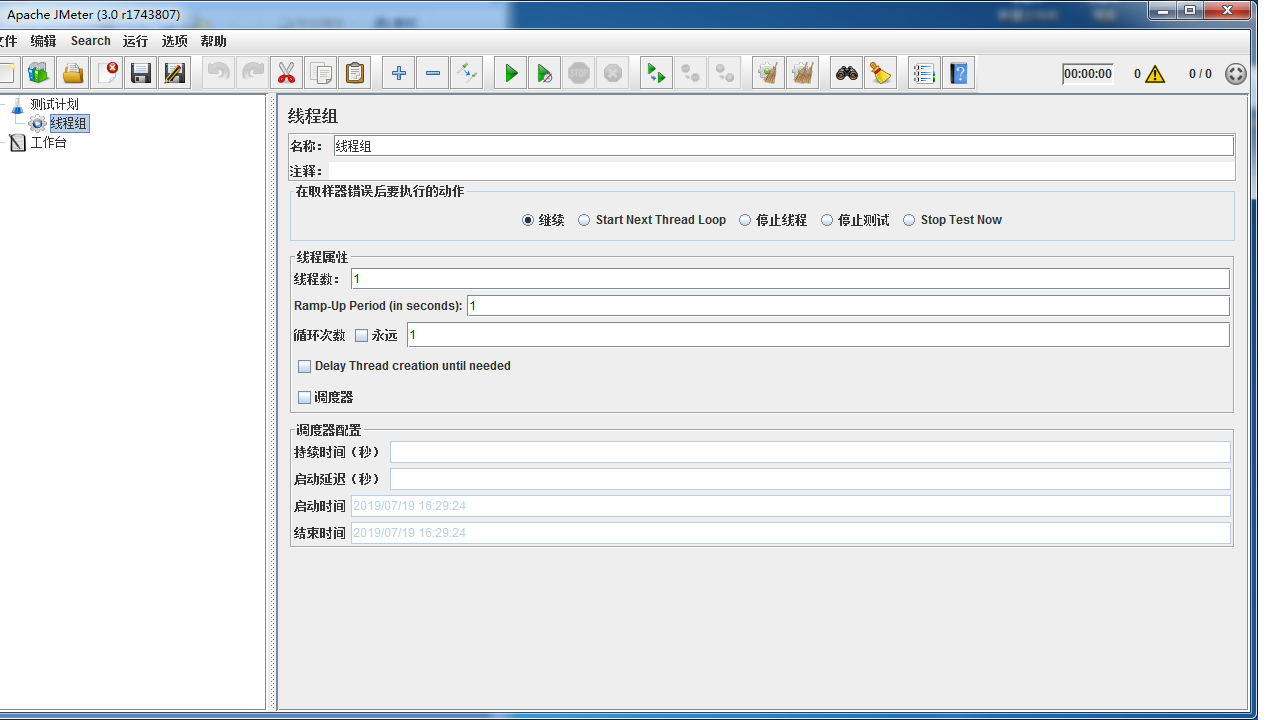Click into the Ramp-Up Period field
The width and height of the screenshot is (1280, 720).
pyautogui.click(x=848, y=306)
